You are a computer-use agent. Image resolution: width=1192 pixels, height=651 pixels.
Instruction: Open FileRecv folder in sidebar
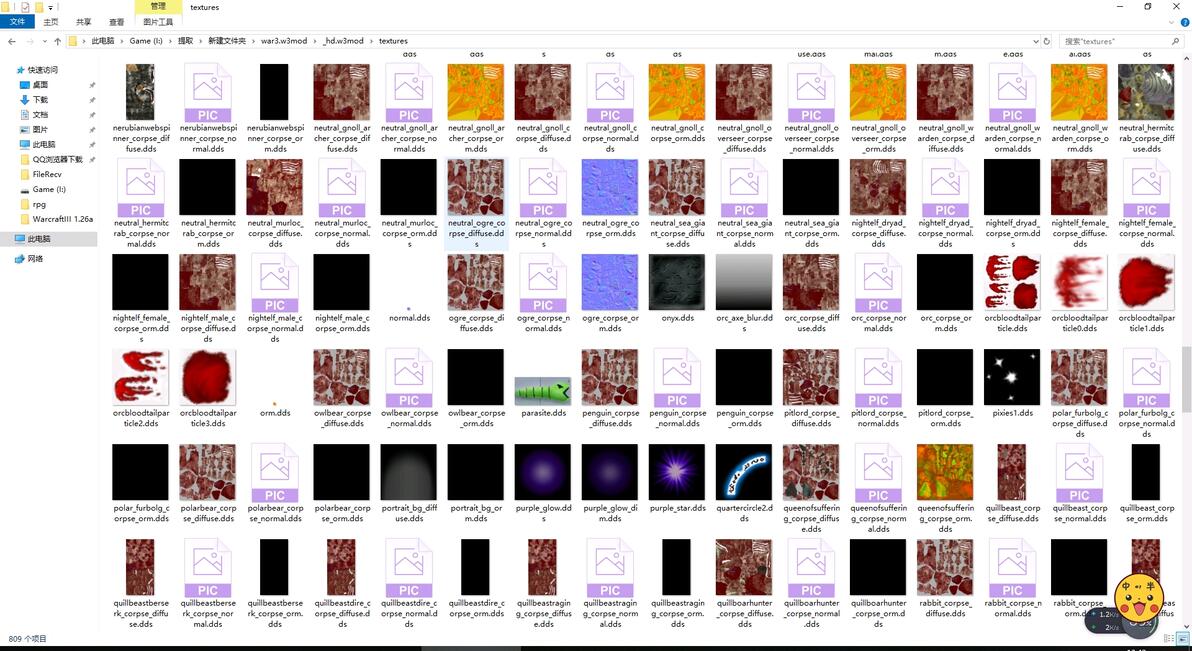click(46, 174)
